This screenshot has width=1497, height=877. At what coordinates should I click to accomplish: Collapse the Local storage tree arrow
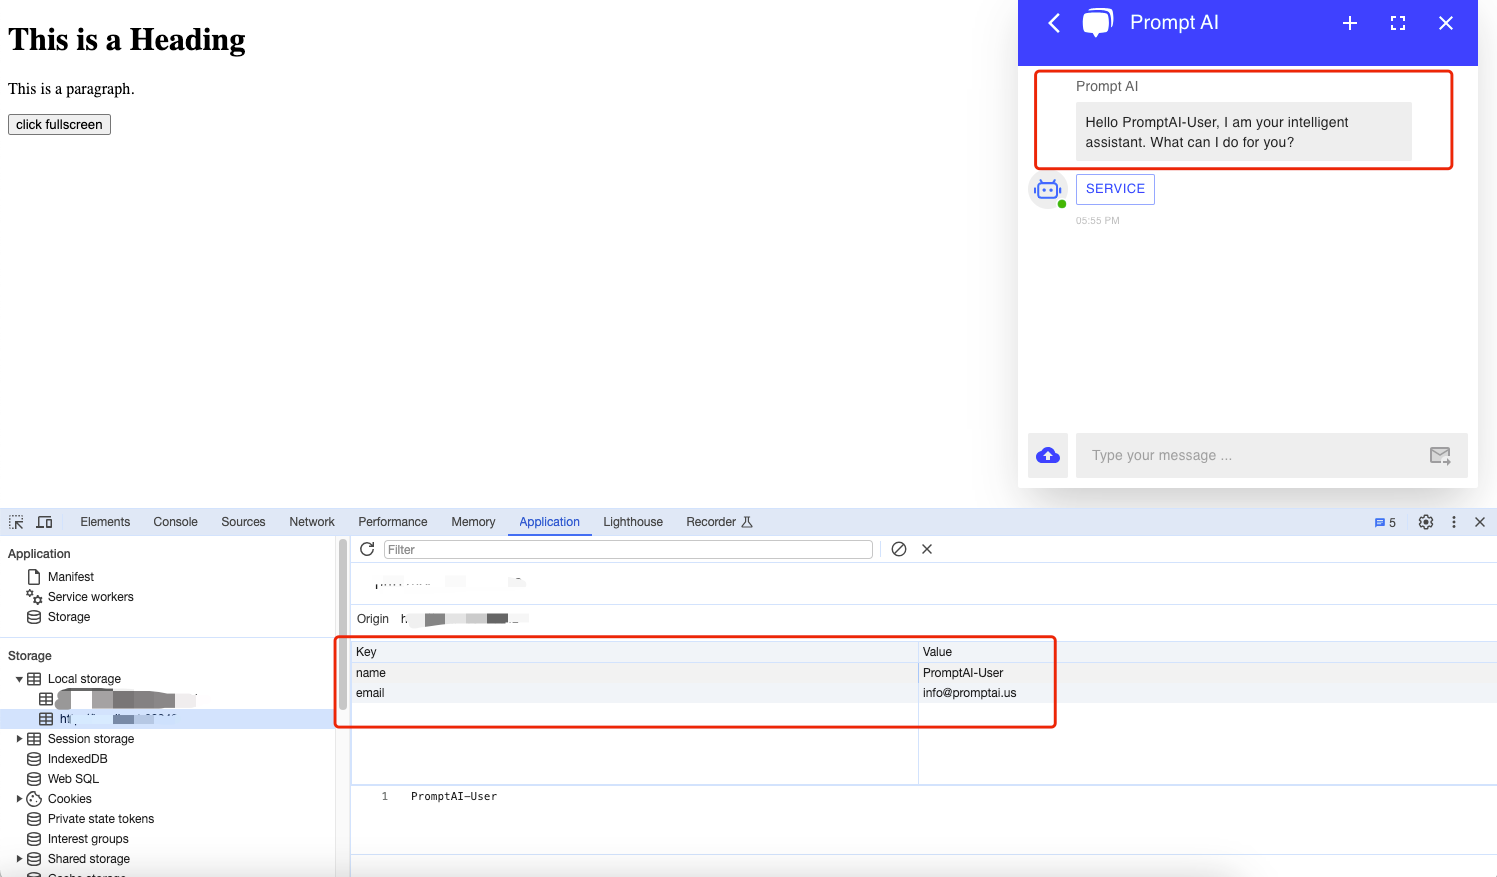tap(19, 679)
